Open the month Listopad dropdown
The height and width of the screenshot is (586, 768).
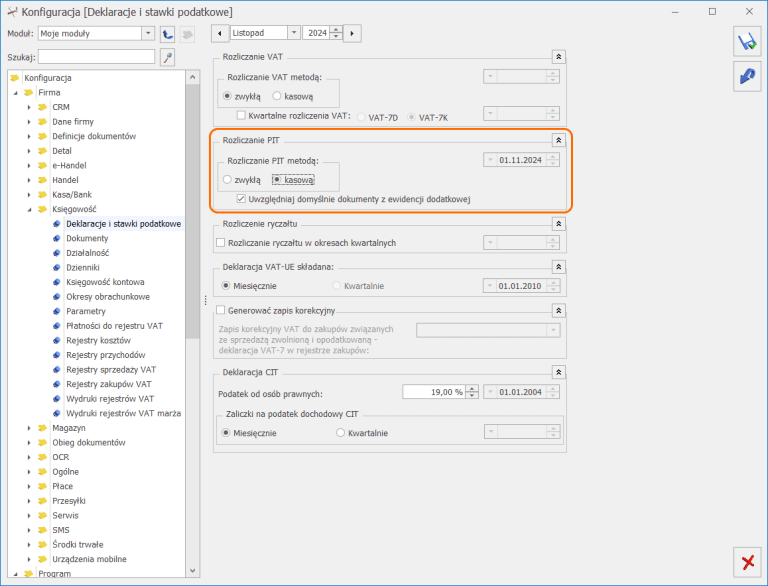(293, 33)
